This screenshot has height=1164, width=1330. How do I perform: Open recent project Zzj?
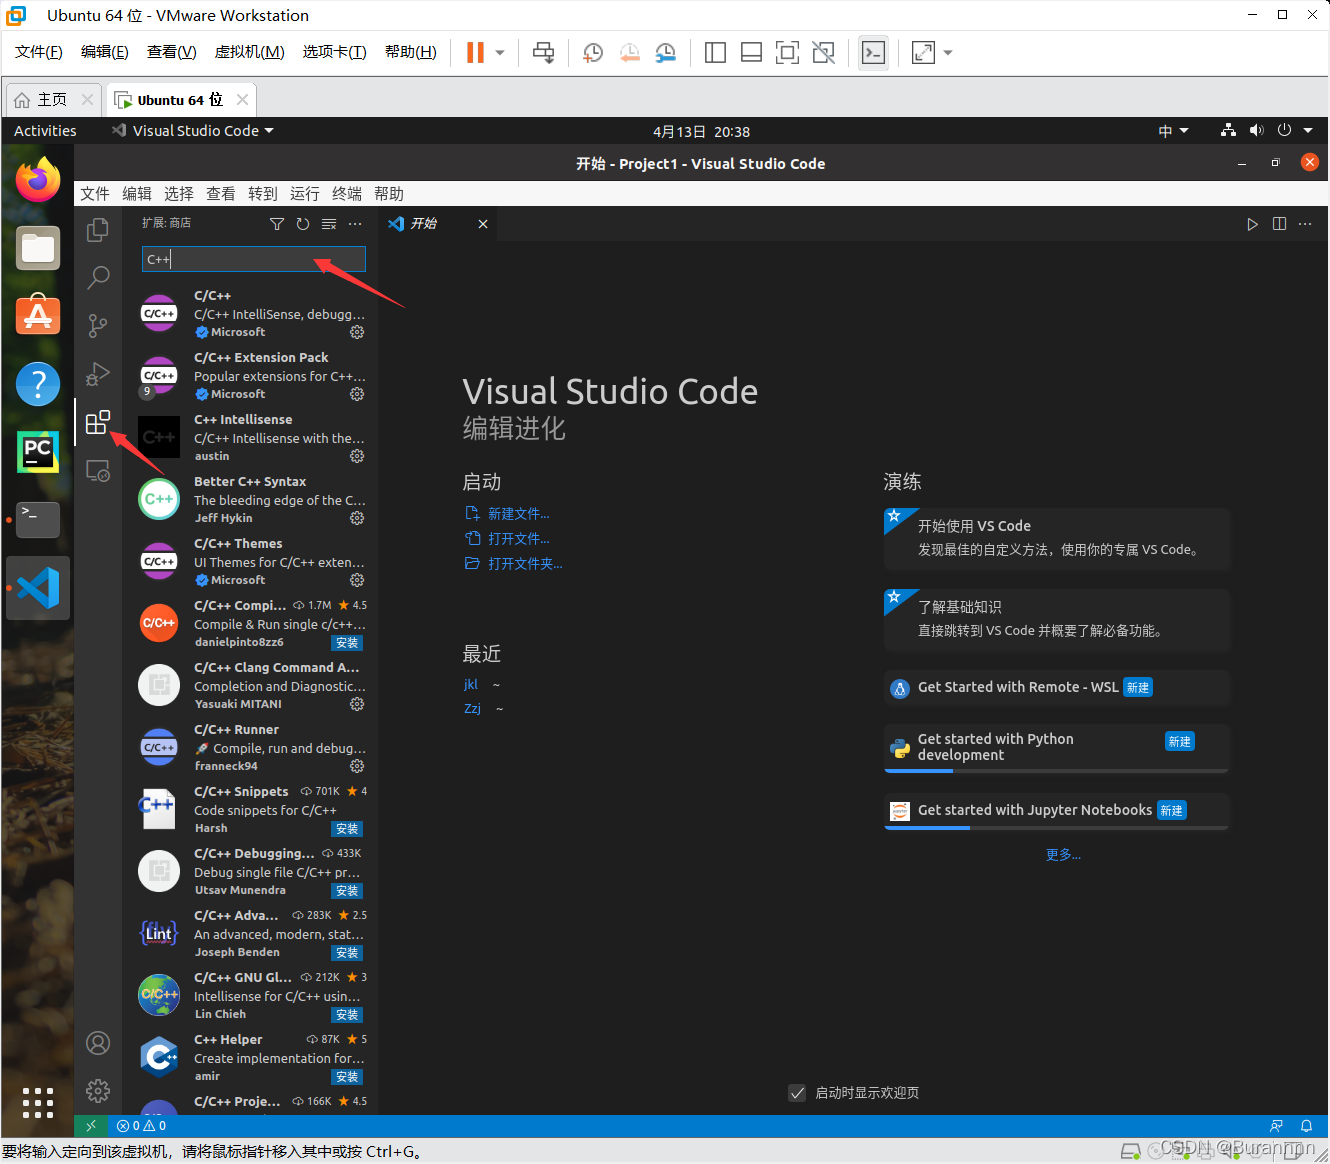472,708
